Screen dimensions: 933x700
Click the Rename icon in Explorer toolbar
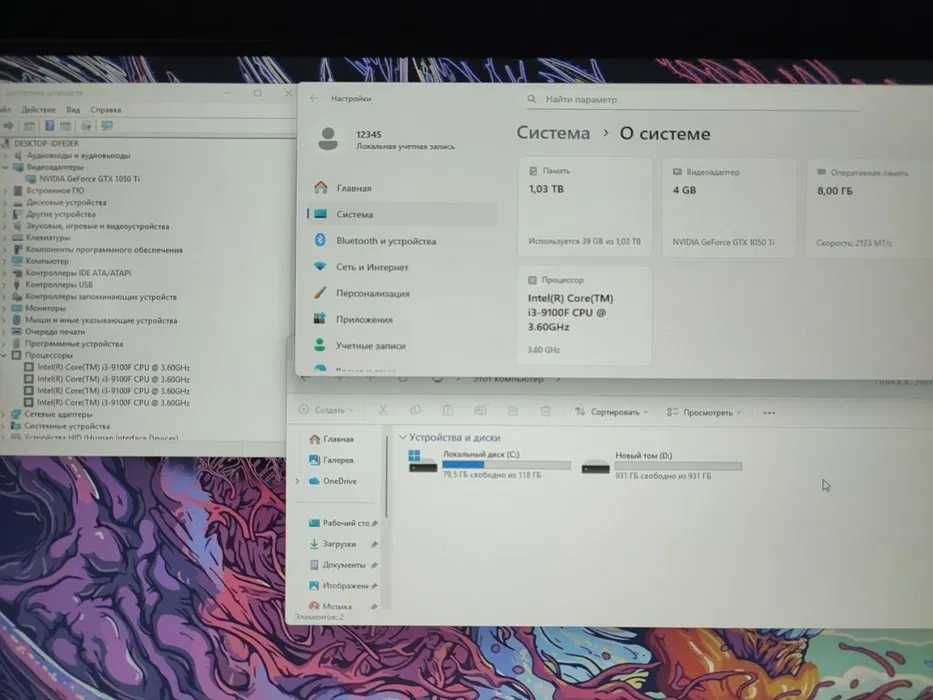(480, 410)
